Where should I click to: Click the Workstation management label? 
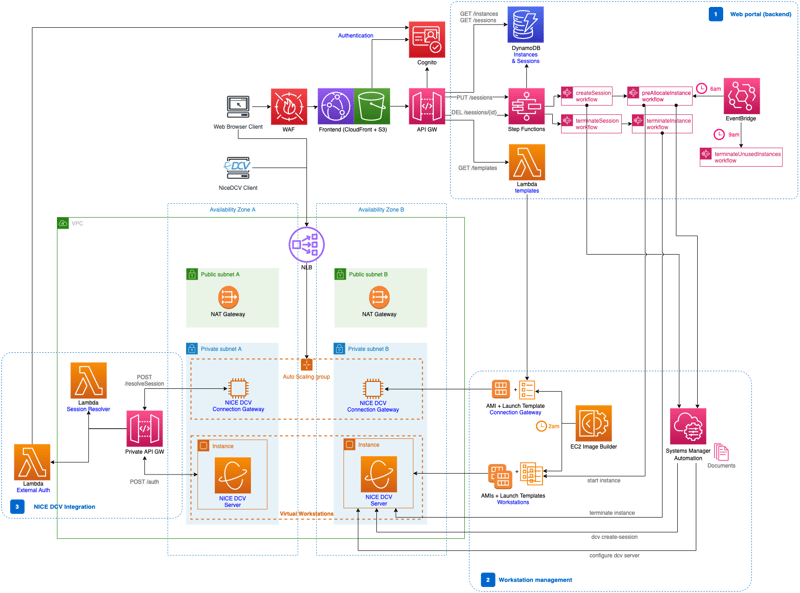coord(535,580)
